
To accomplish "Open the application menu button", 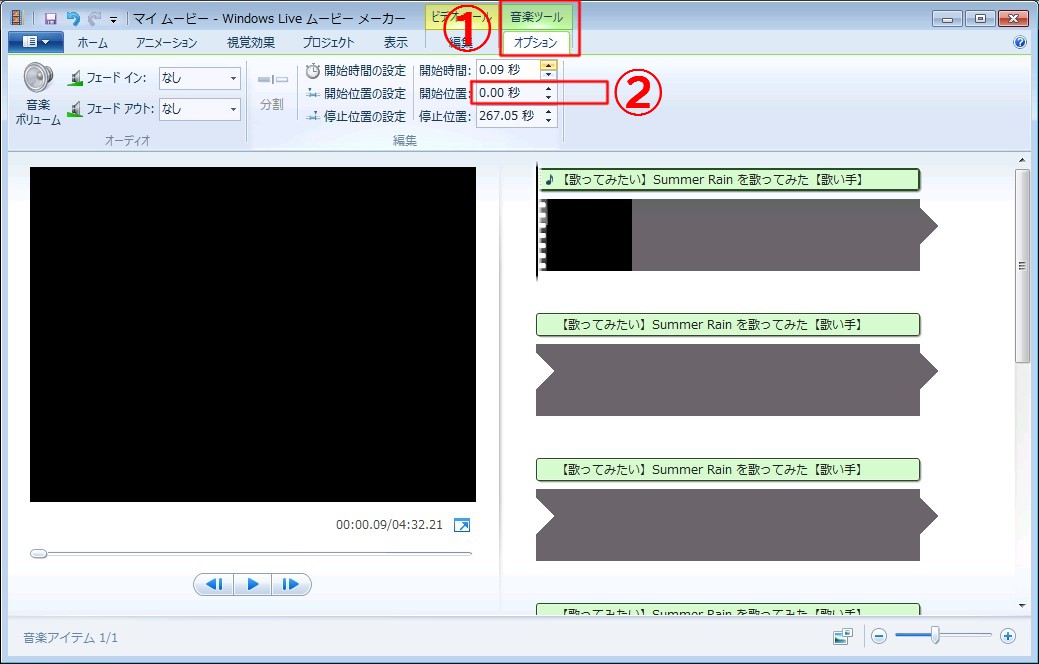I will [x=36, y=43].
